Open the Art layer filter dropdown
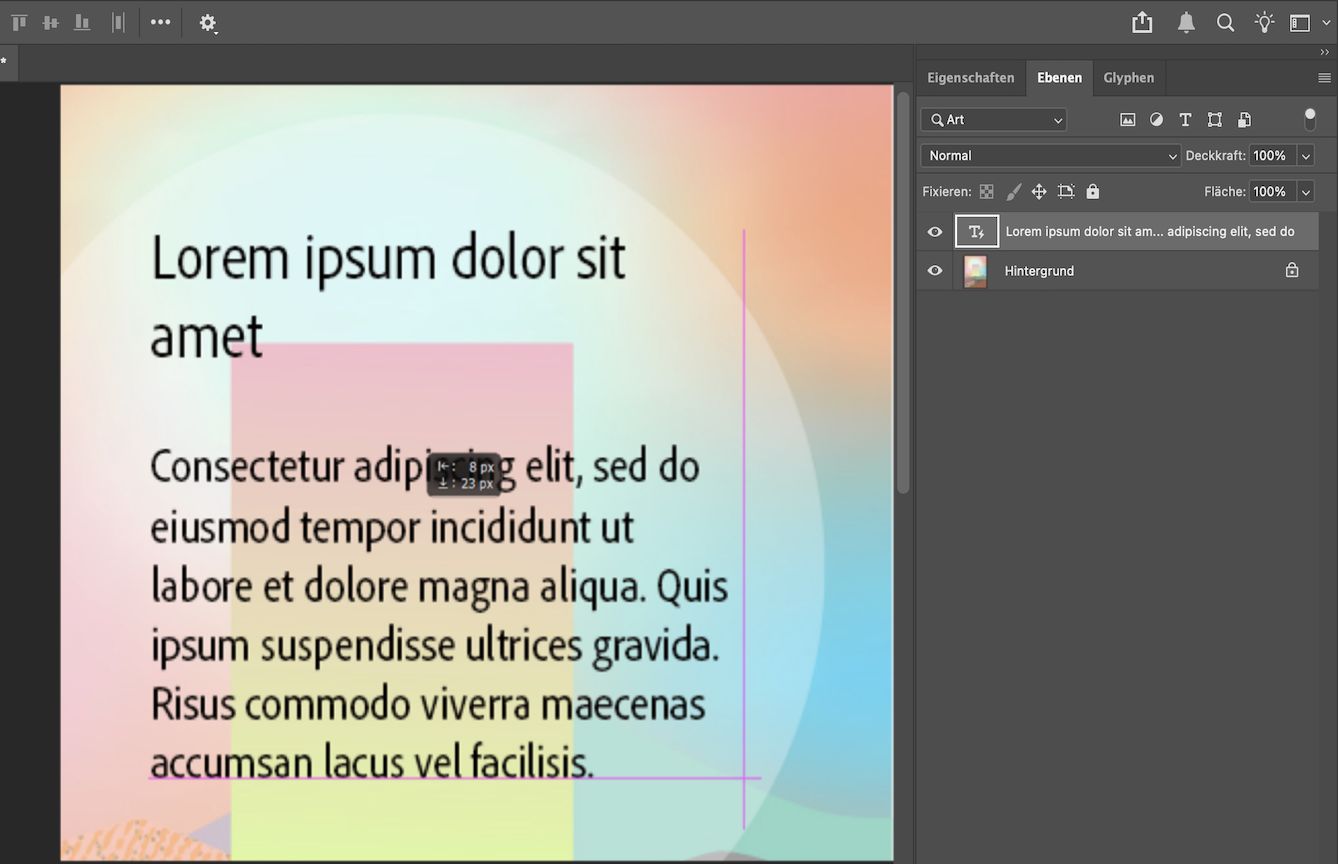1338x864 pixels. point(993,119)
